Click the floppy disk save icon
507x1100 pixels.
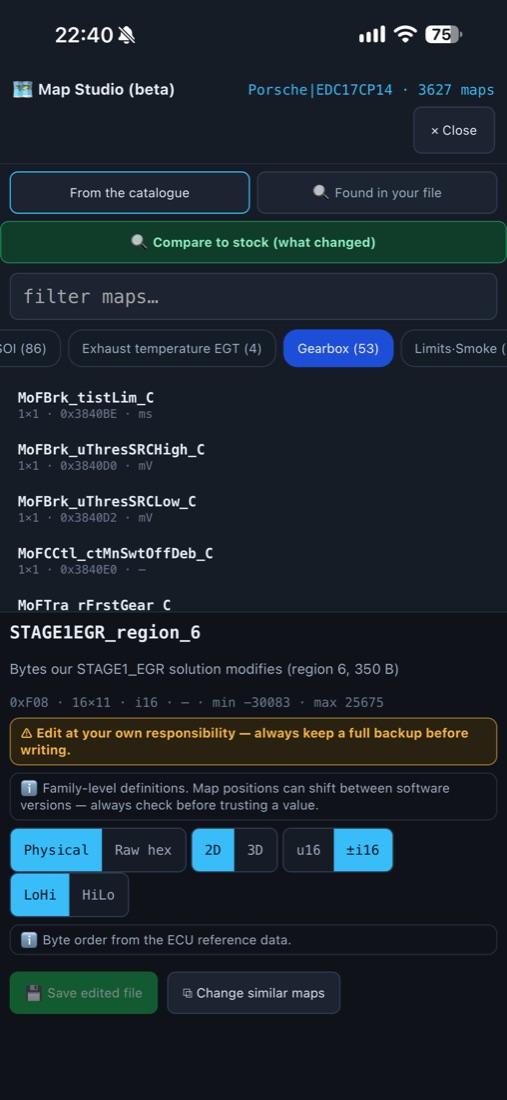pyautogui.click(x=34, y=993)
